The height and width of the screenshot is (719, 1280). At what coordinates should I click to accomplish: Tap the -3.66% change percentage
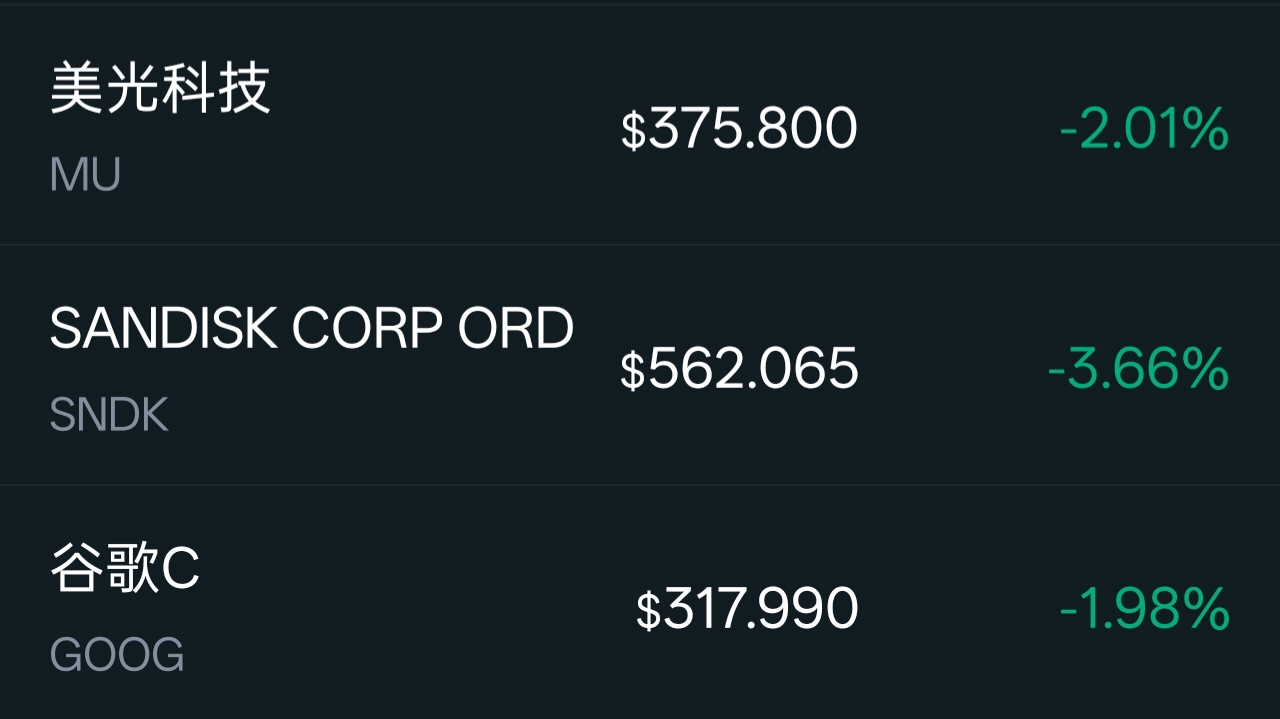pos(1138,369)
